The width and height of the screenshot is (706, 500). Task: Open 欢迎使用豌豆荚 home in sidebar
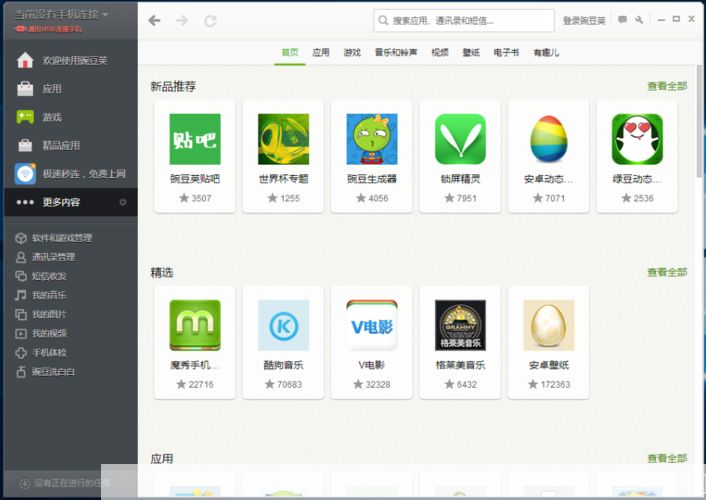click(71, 60)
